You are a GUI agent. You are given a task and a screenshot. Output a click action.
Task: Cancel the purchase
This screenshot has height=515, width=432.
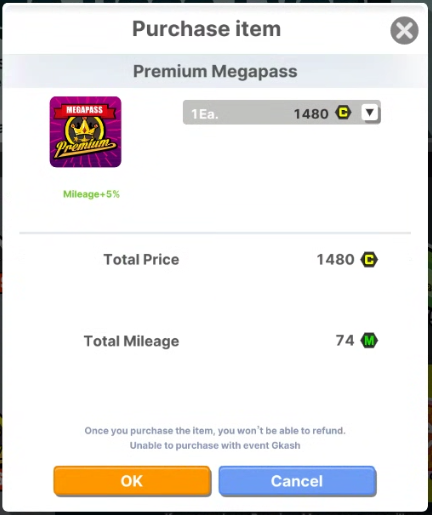[x=297, y=481]
